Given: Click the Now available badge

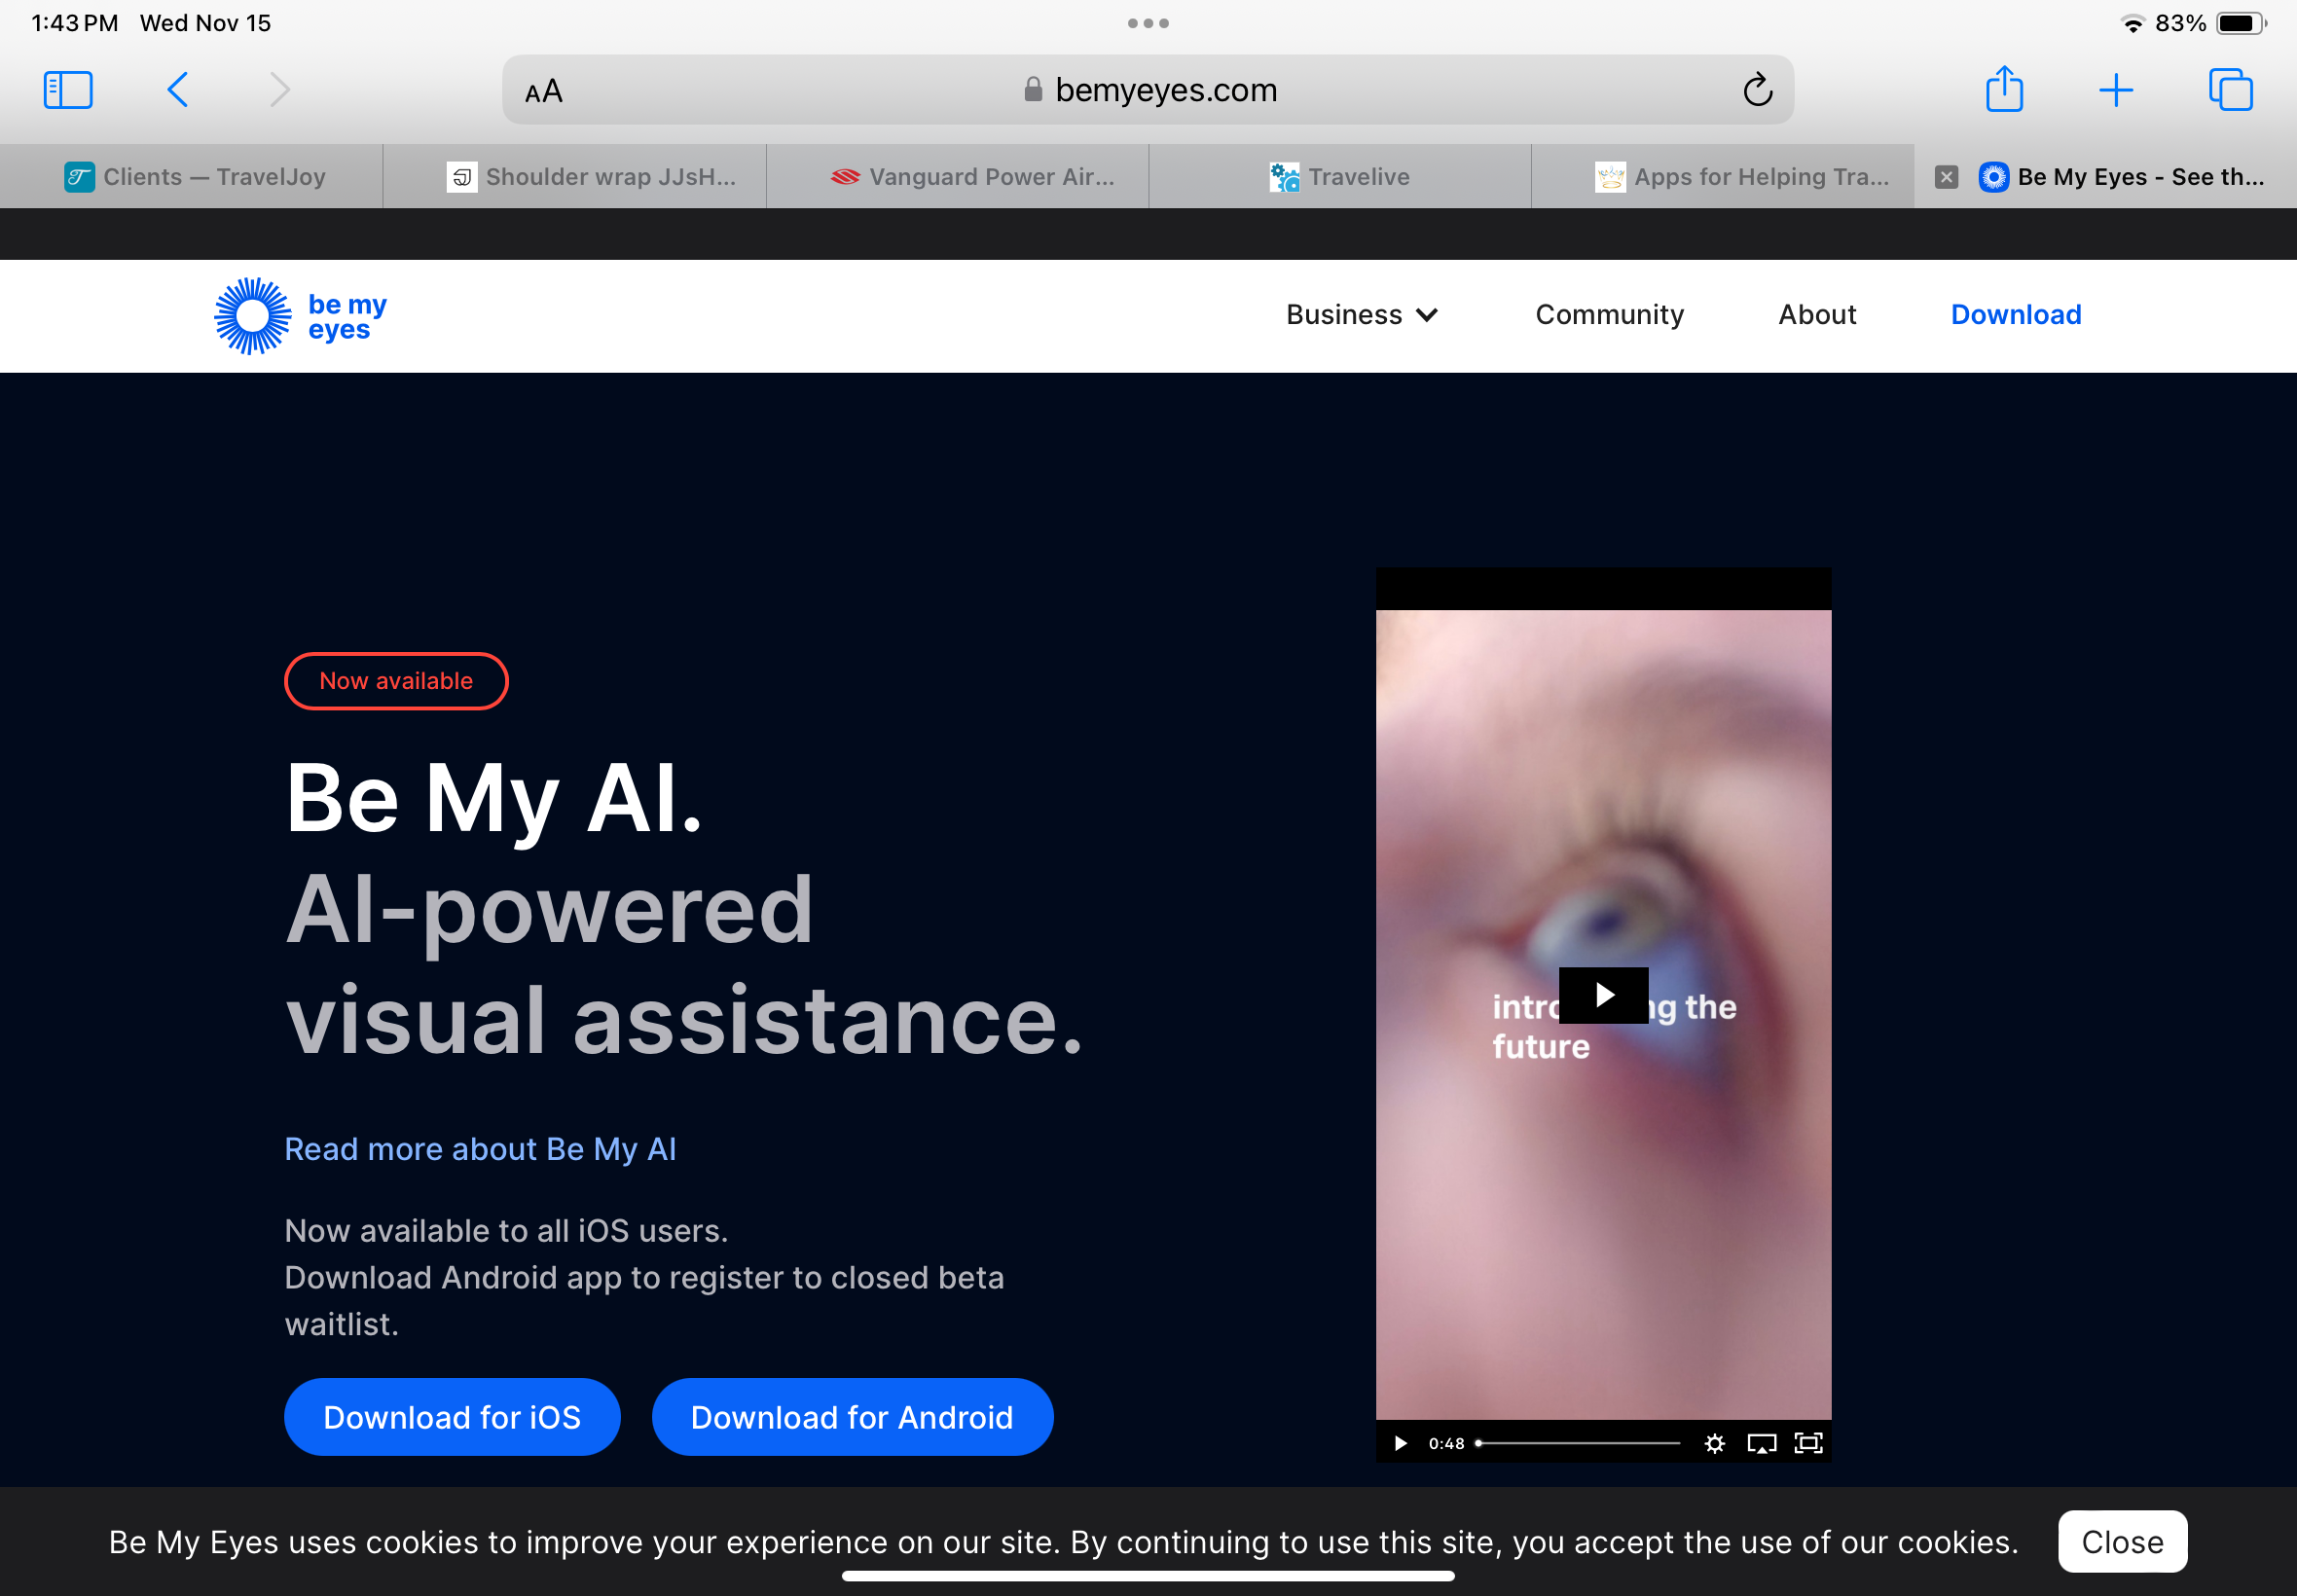Looking at the screenshot, I should (396, 681).
